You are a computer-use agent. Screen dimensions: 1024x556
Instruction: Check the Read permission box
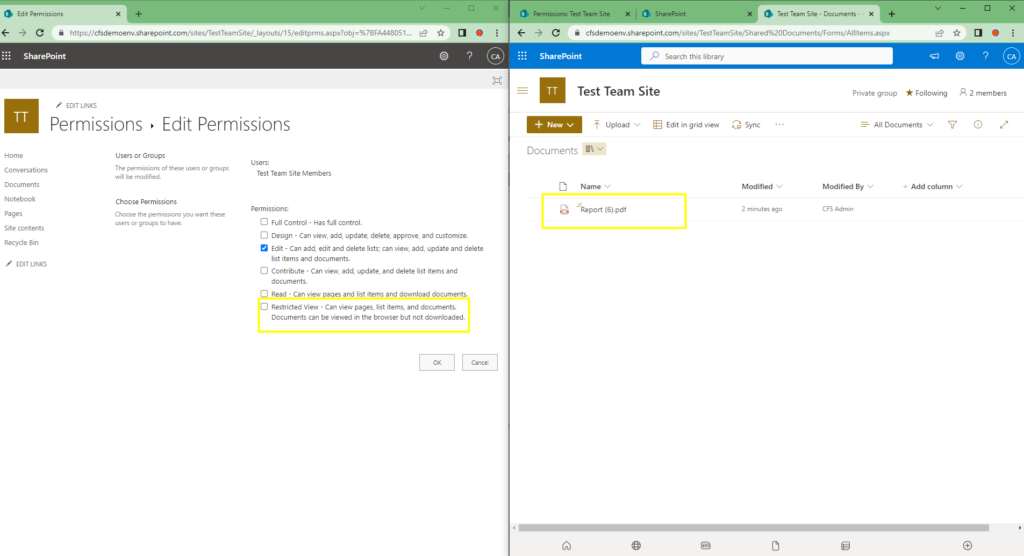(x=264, y=294)
